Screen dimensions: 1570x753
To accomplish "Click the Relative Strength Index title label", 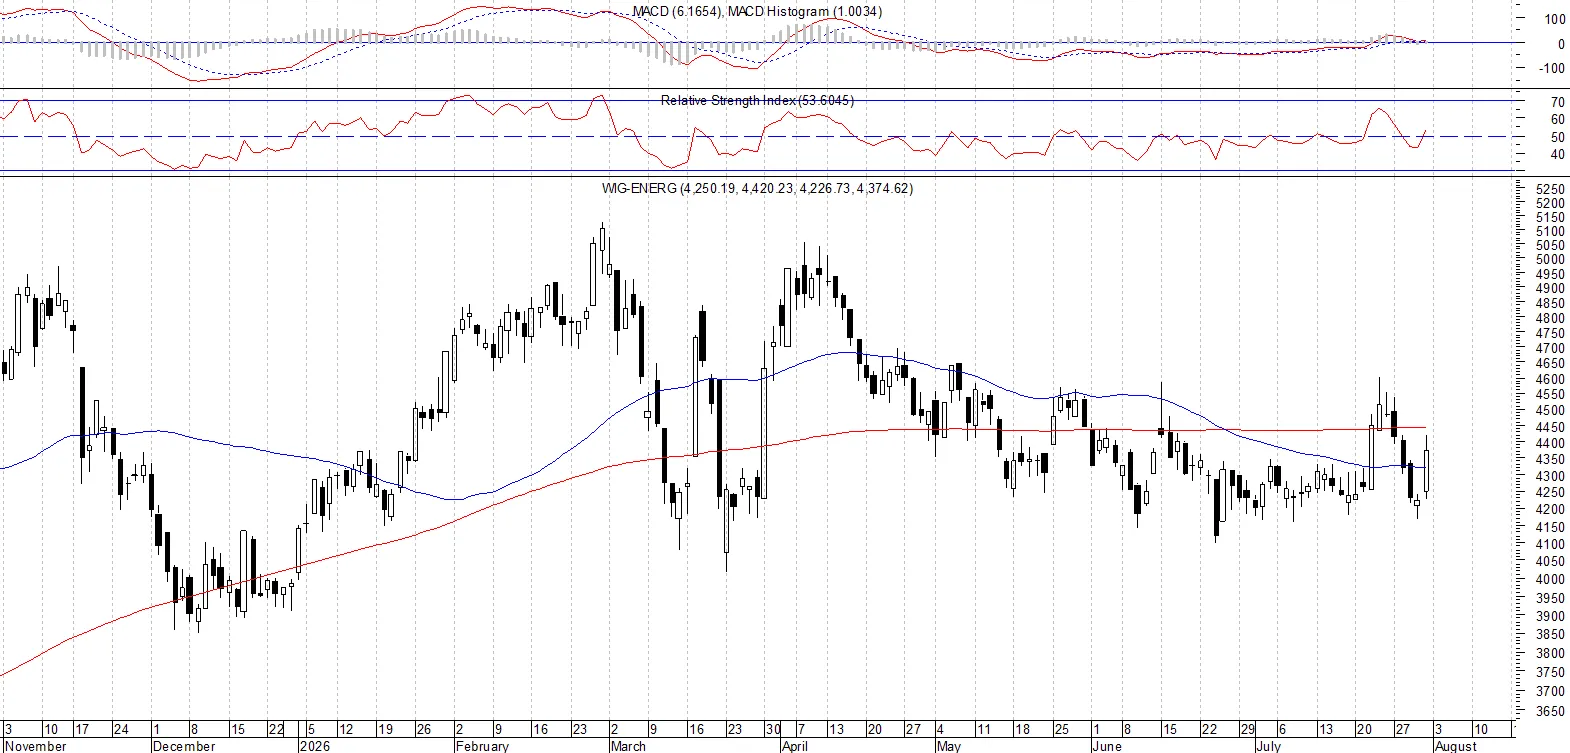I will click(x=757, y=100).
